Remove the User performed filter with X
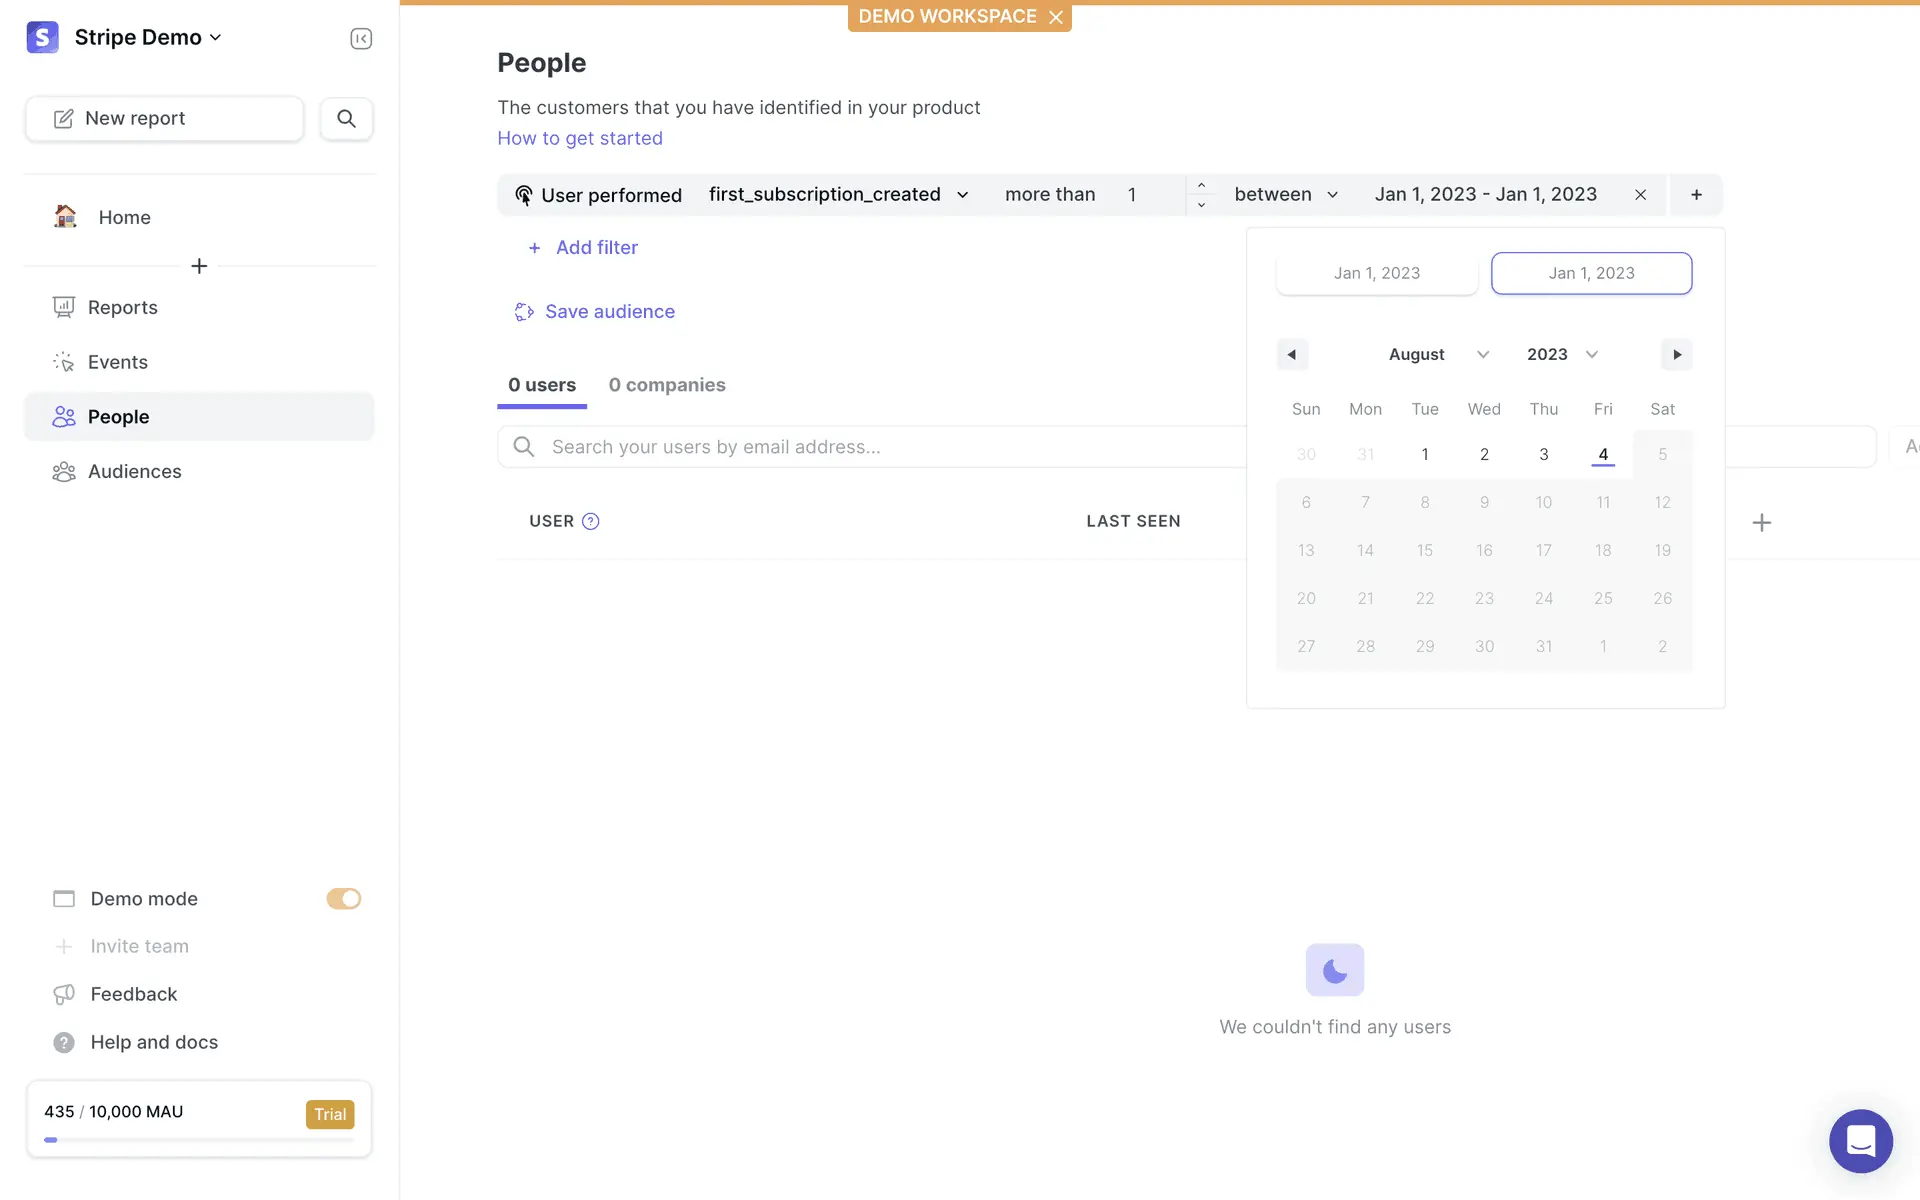The height and width of the screenshot is (1200, 1920). 1640,195
